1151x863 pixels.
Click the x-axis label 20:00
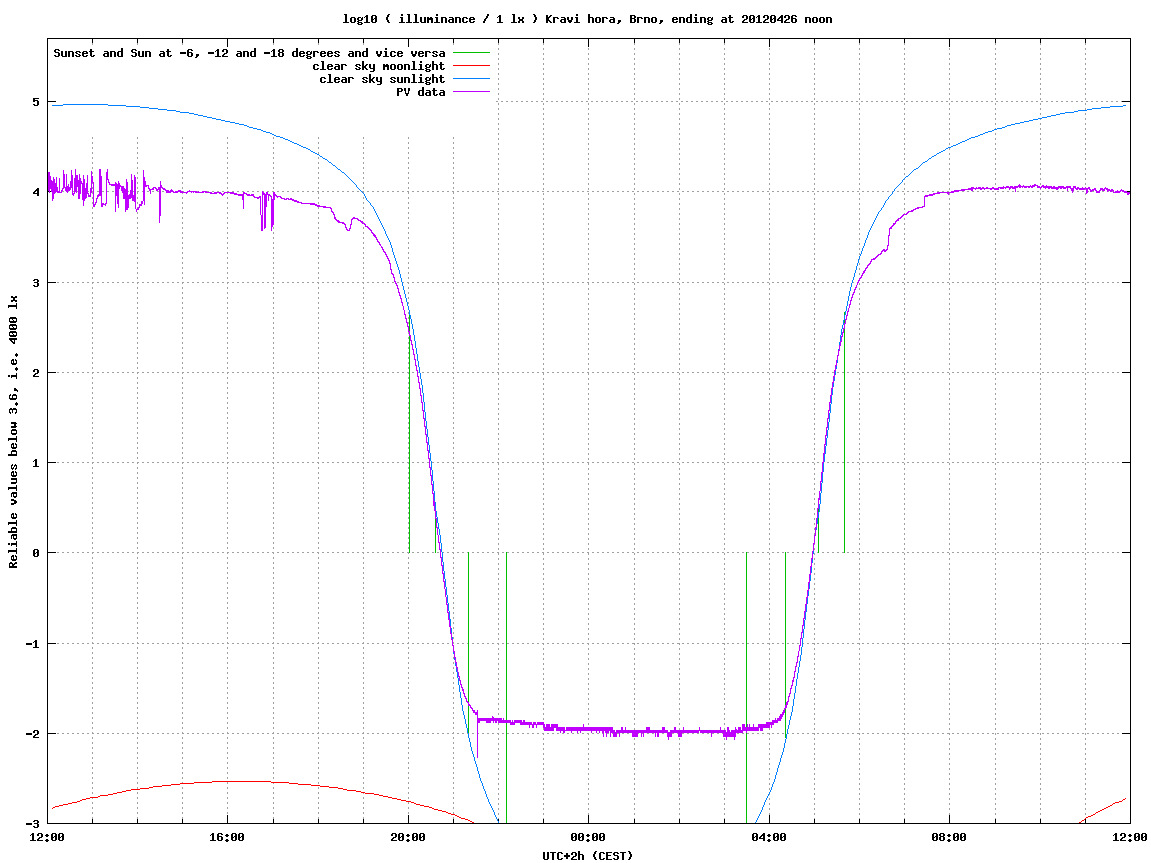[x=408, y=837]
